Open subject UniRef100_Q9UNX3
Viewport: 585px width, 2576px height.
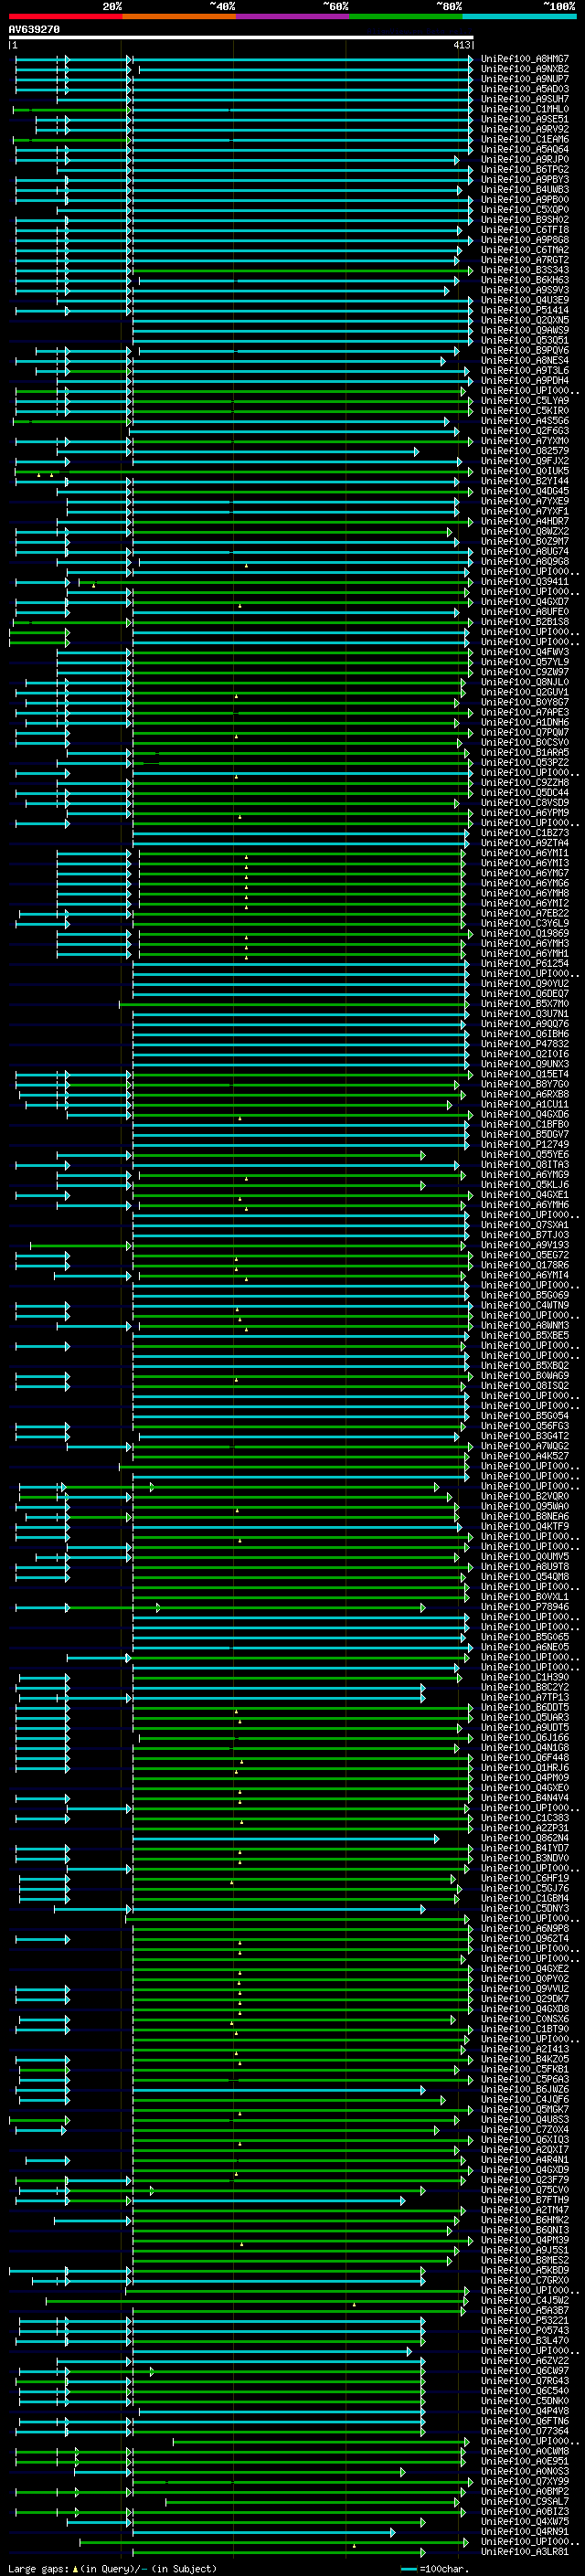pos(525,1064)
